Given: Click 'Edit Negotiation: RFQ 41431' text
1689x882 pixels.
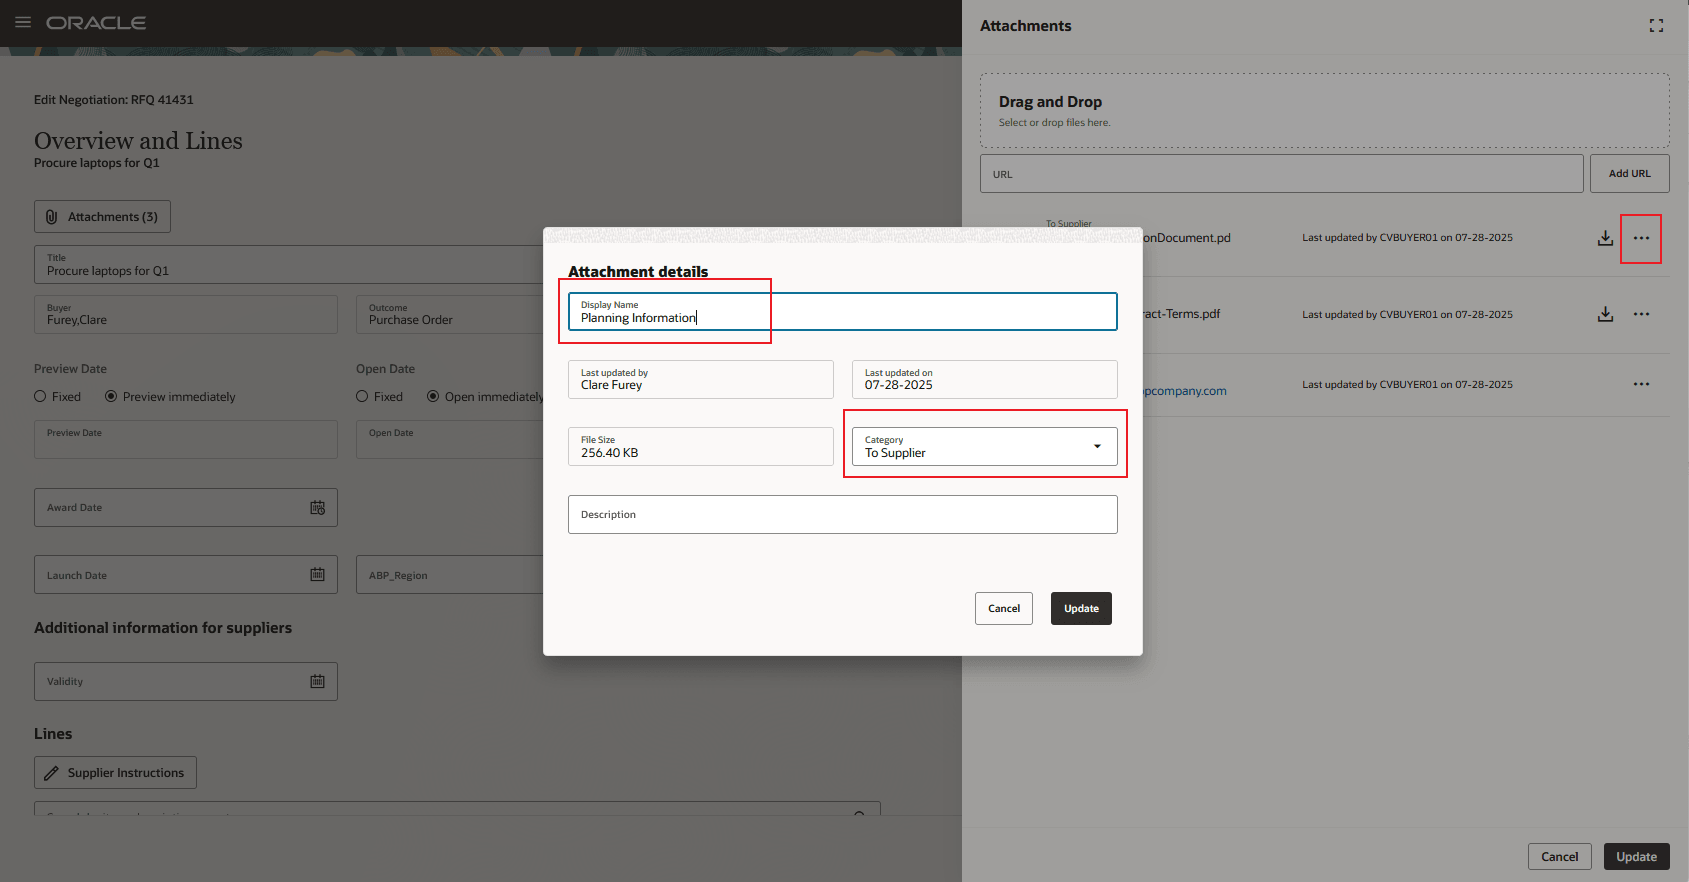Looking at the screenshot, I should click(x=114, y=100).
